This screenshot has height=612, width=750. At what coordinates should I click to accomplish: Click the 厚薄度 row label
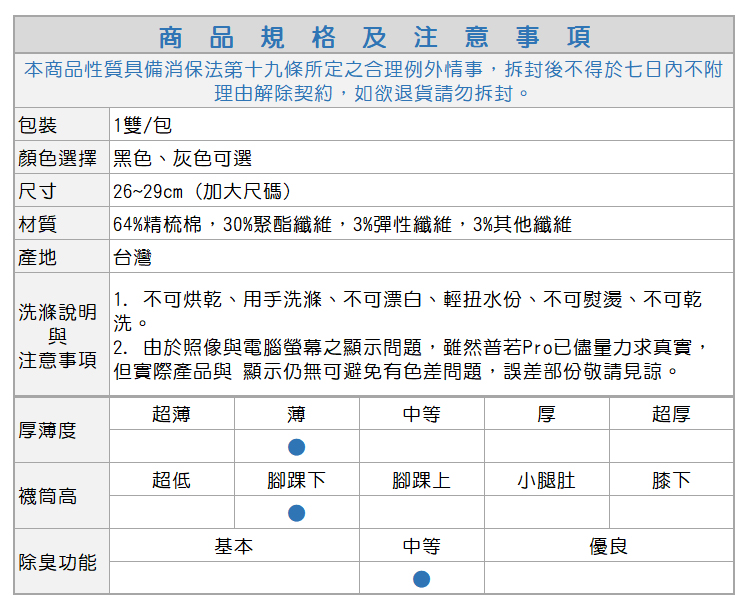(47, 430)
